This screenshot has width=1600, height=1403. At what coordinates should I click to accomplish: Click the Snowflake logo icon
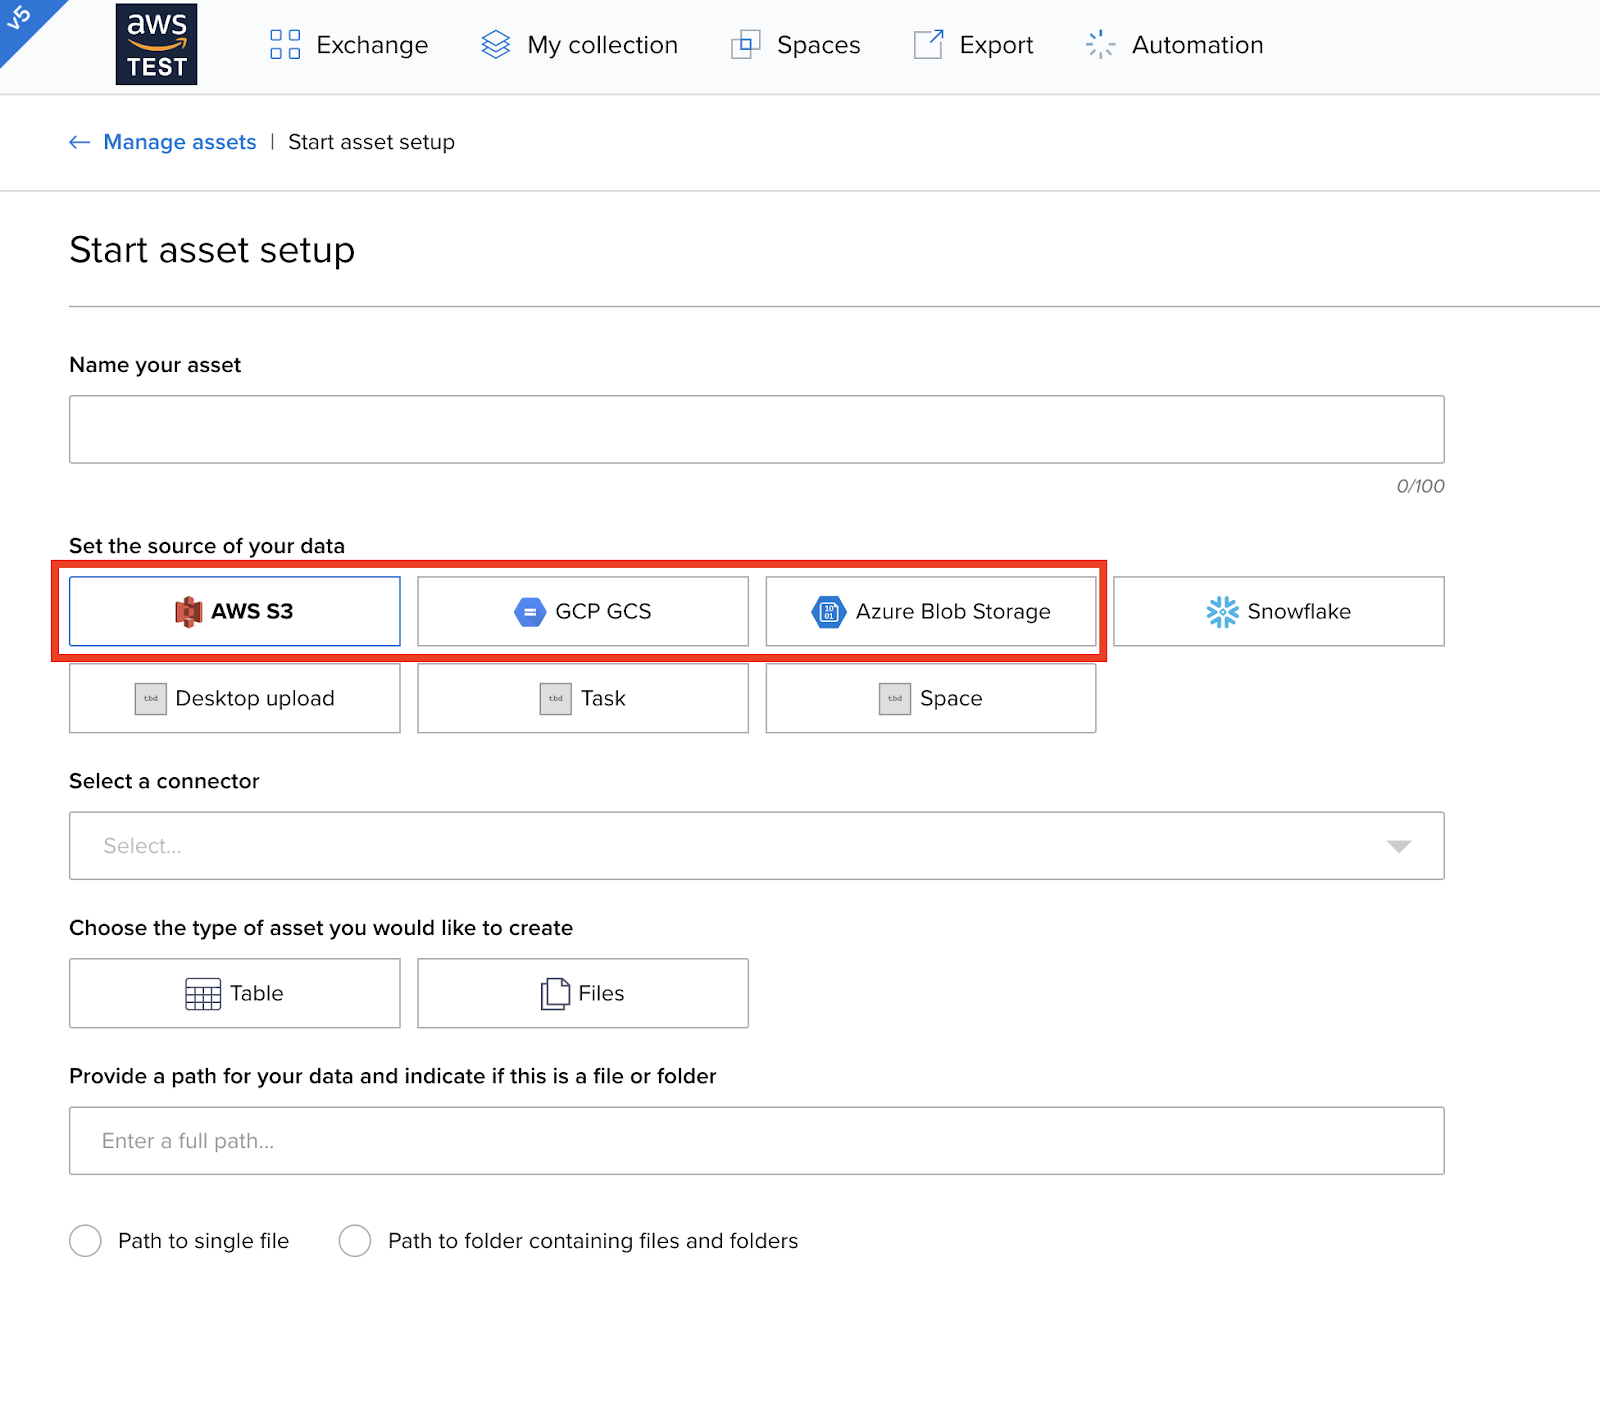click(x=1222, y=611)
